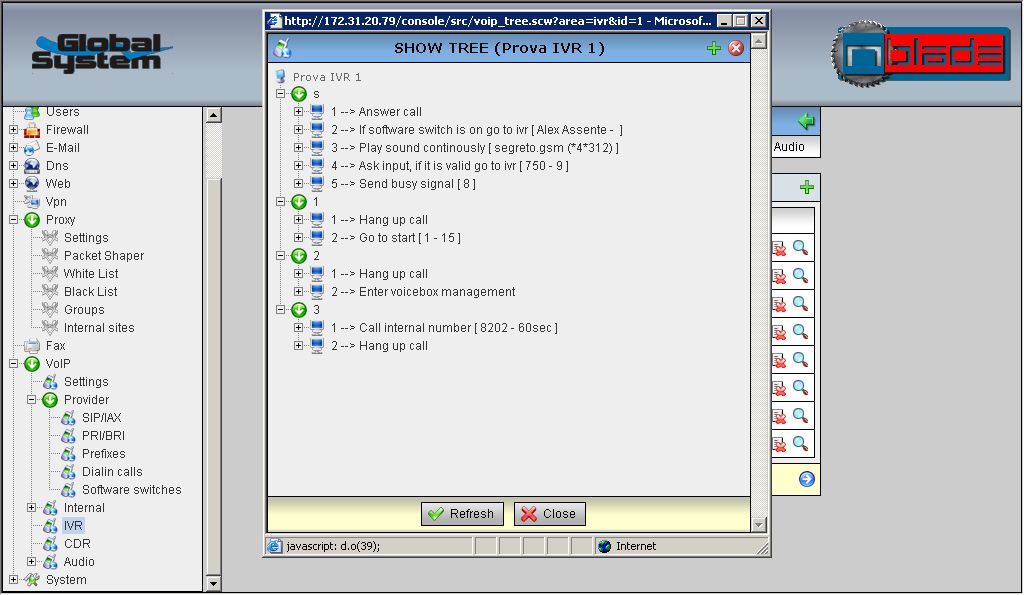This screenshot has height=595, width=1024.
Task: Expand the 'Send busy signal [ 8 ]' step
Action: click(x=298, y=184)
